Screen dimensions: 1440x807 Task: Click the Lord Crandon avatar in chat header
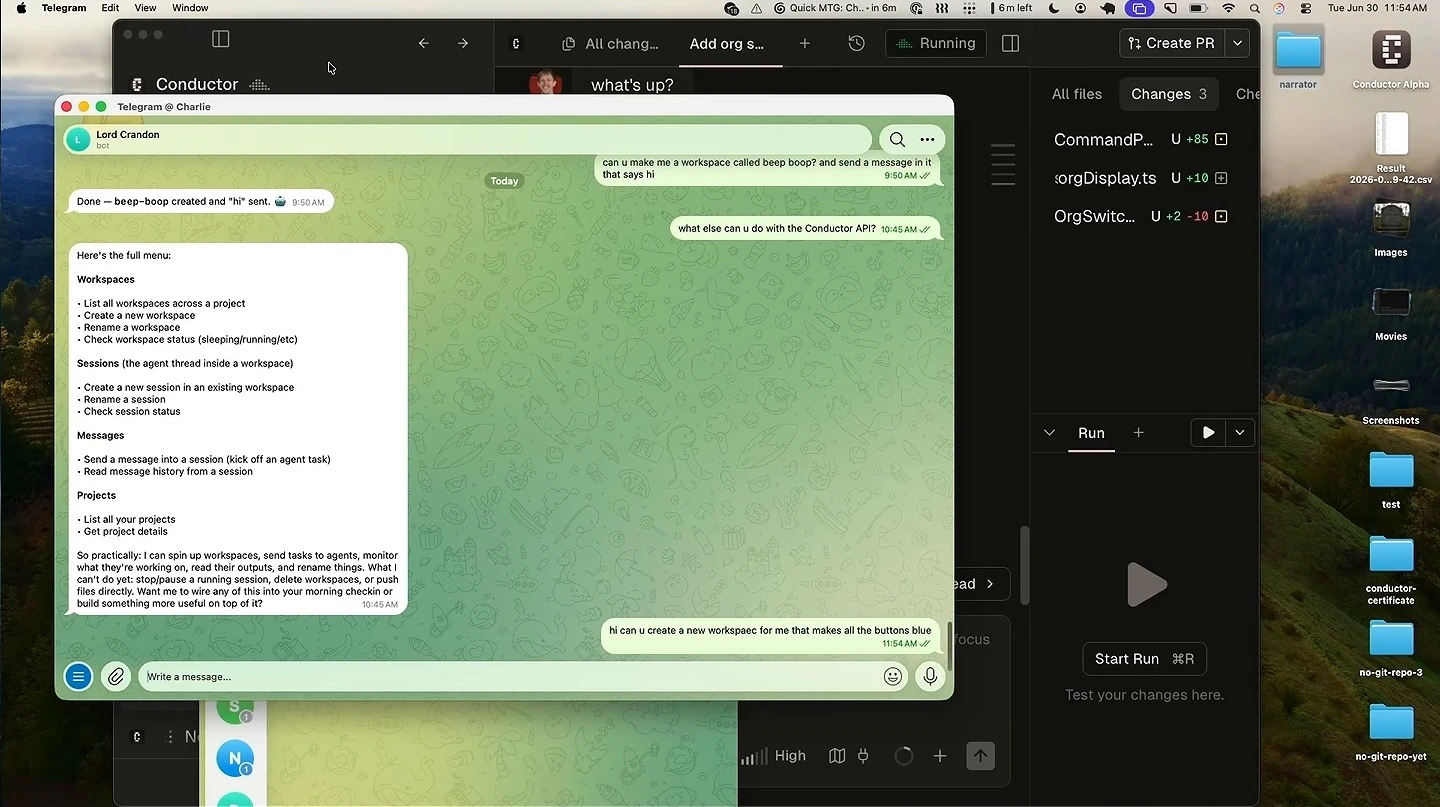pyautogui.click(x=78, y=140)
